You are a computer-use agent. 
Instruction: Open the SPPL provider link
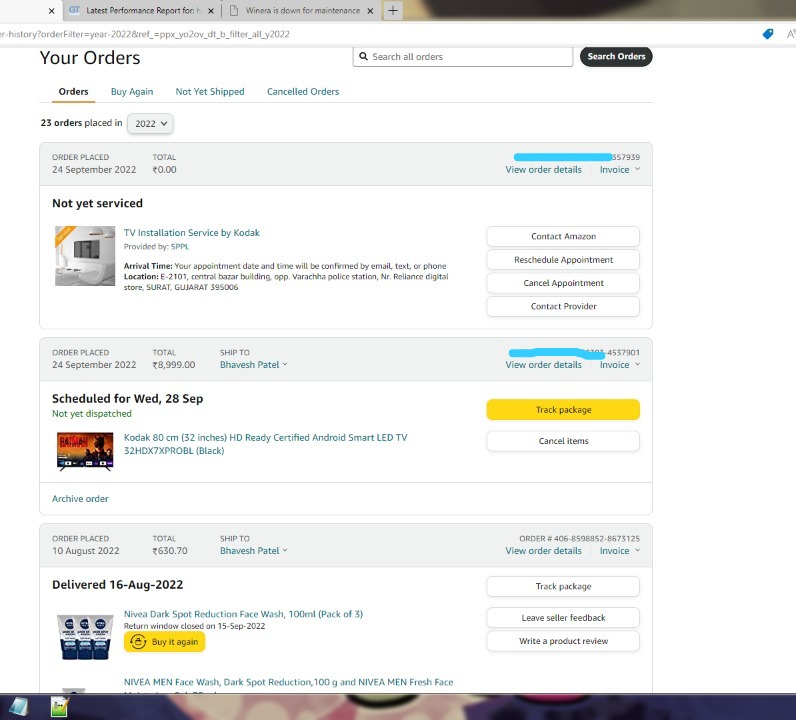tap(180, 247)
